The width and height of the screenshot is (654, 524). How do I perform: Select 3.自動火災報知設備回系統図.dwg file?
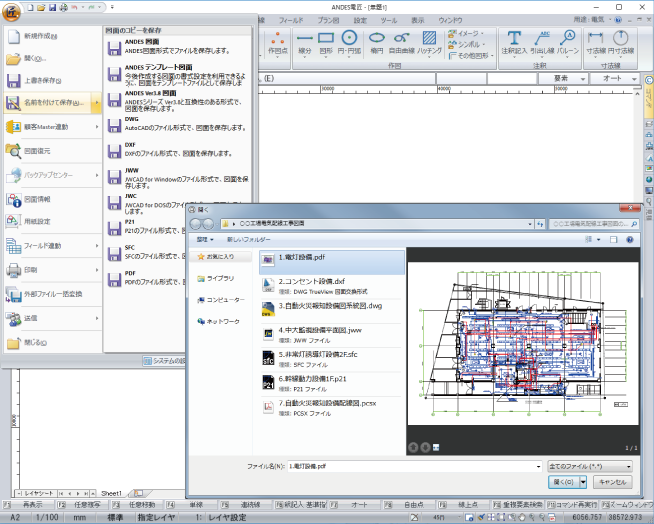point(332,311)
